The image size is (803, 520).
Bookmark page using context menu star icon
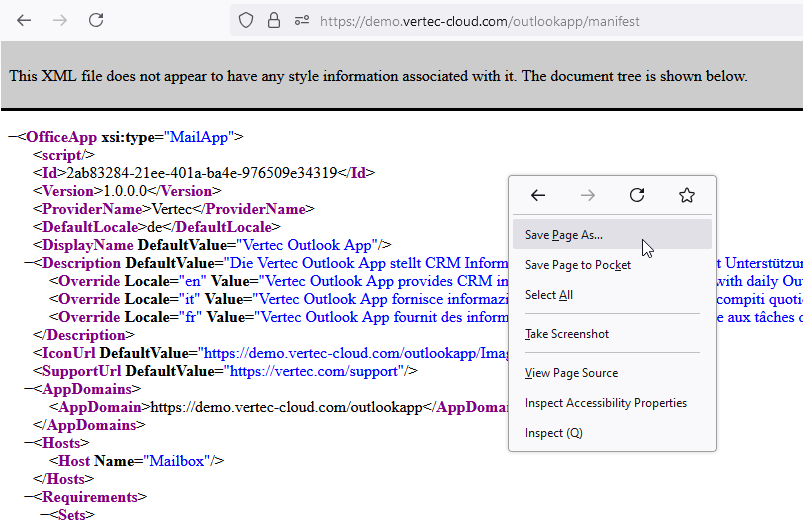687,196
